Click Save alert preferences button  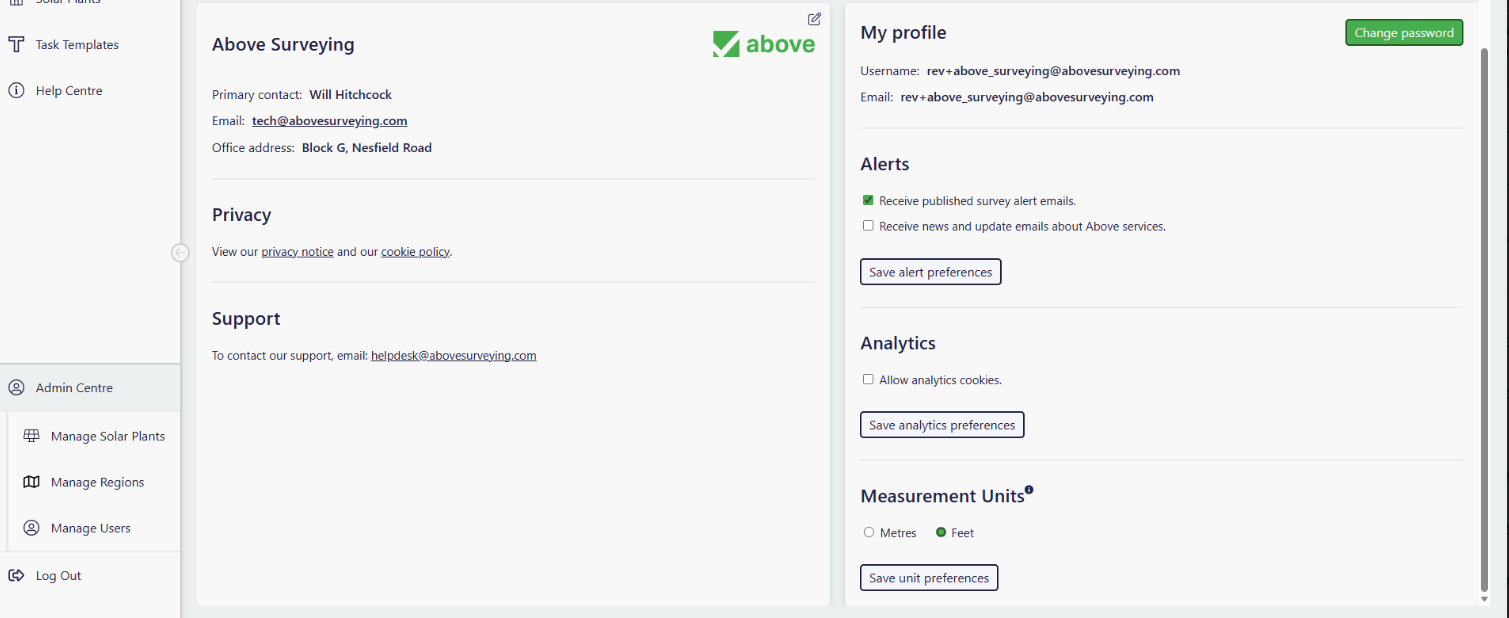(x=930, y=272)
